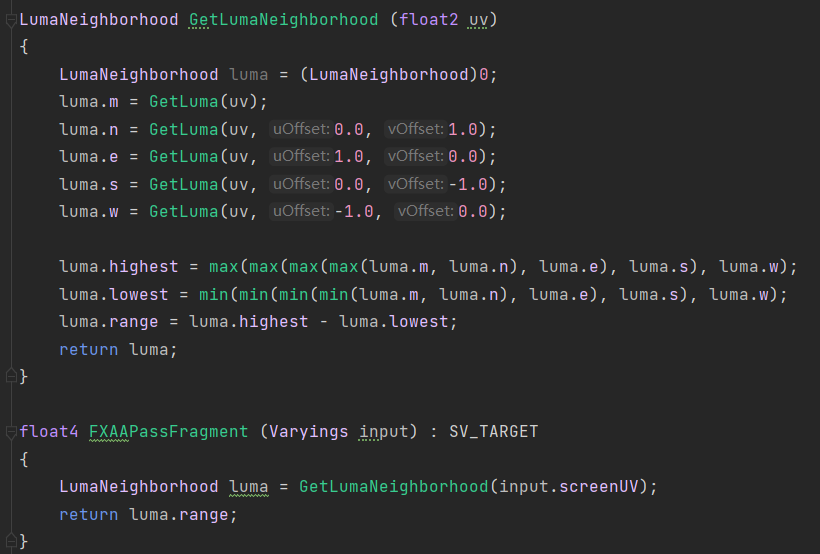Screen dimensions: 820x554
Task: Click the GetLumaNeighborhood function name in declaration
Action: (x=283, y=20)
